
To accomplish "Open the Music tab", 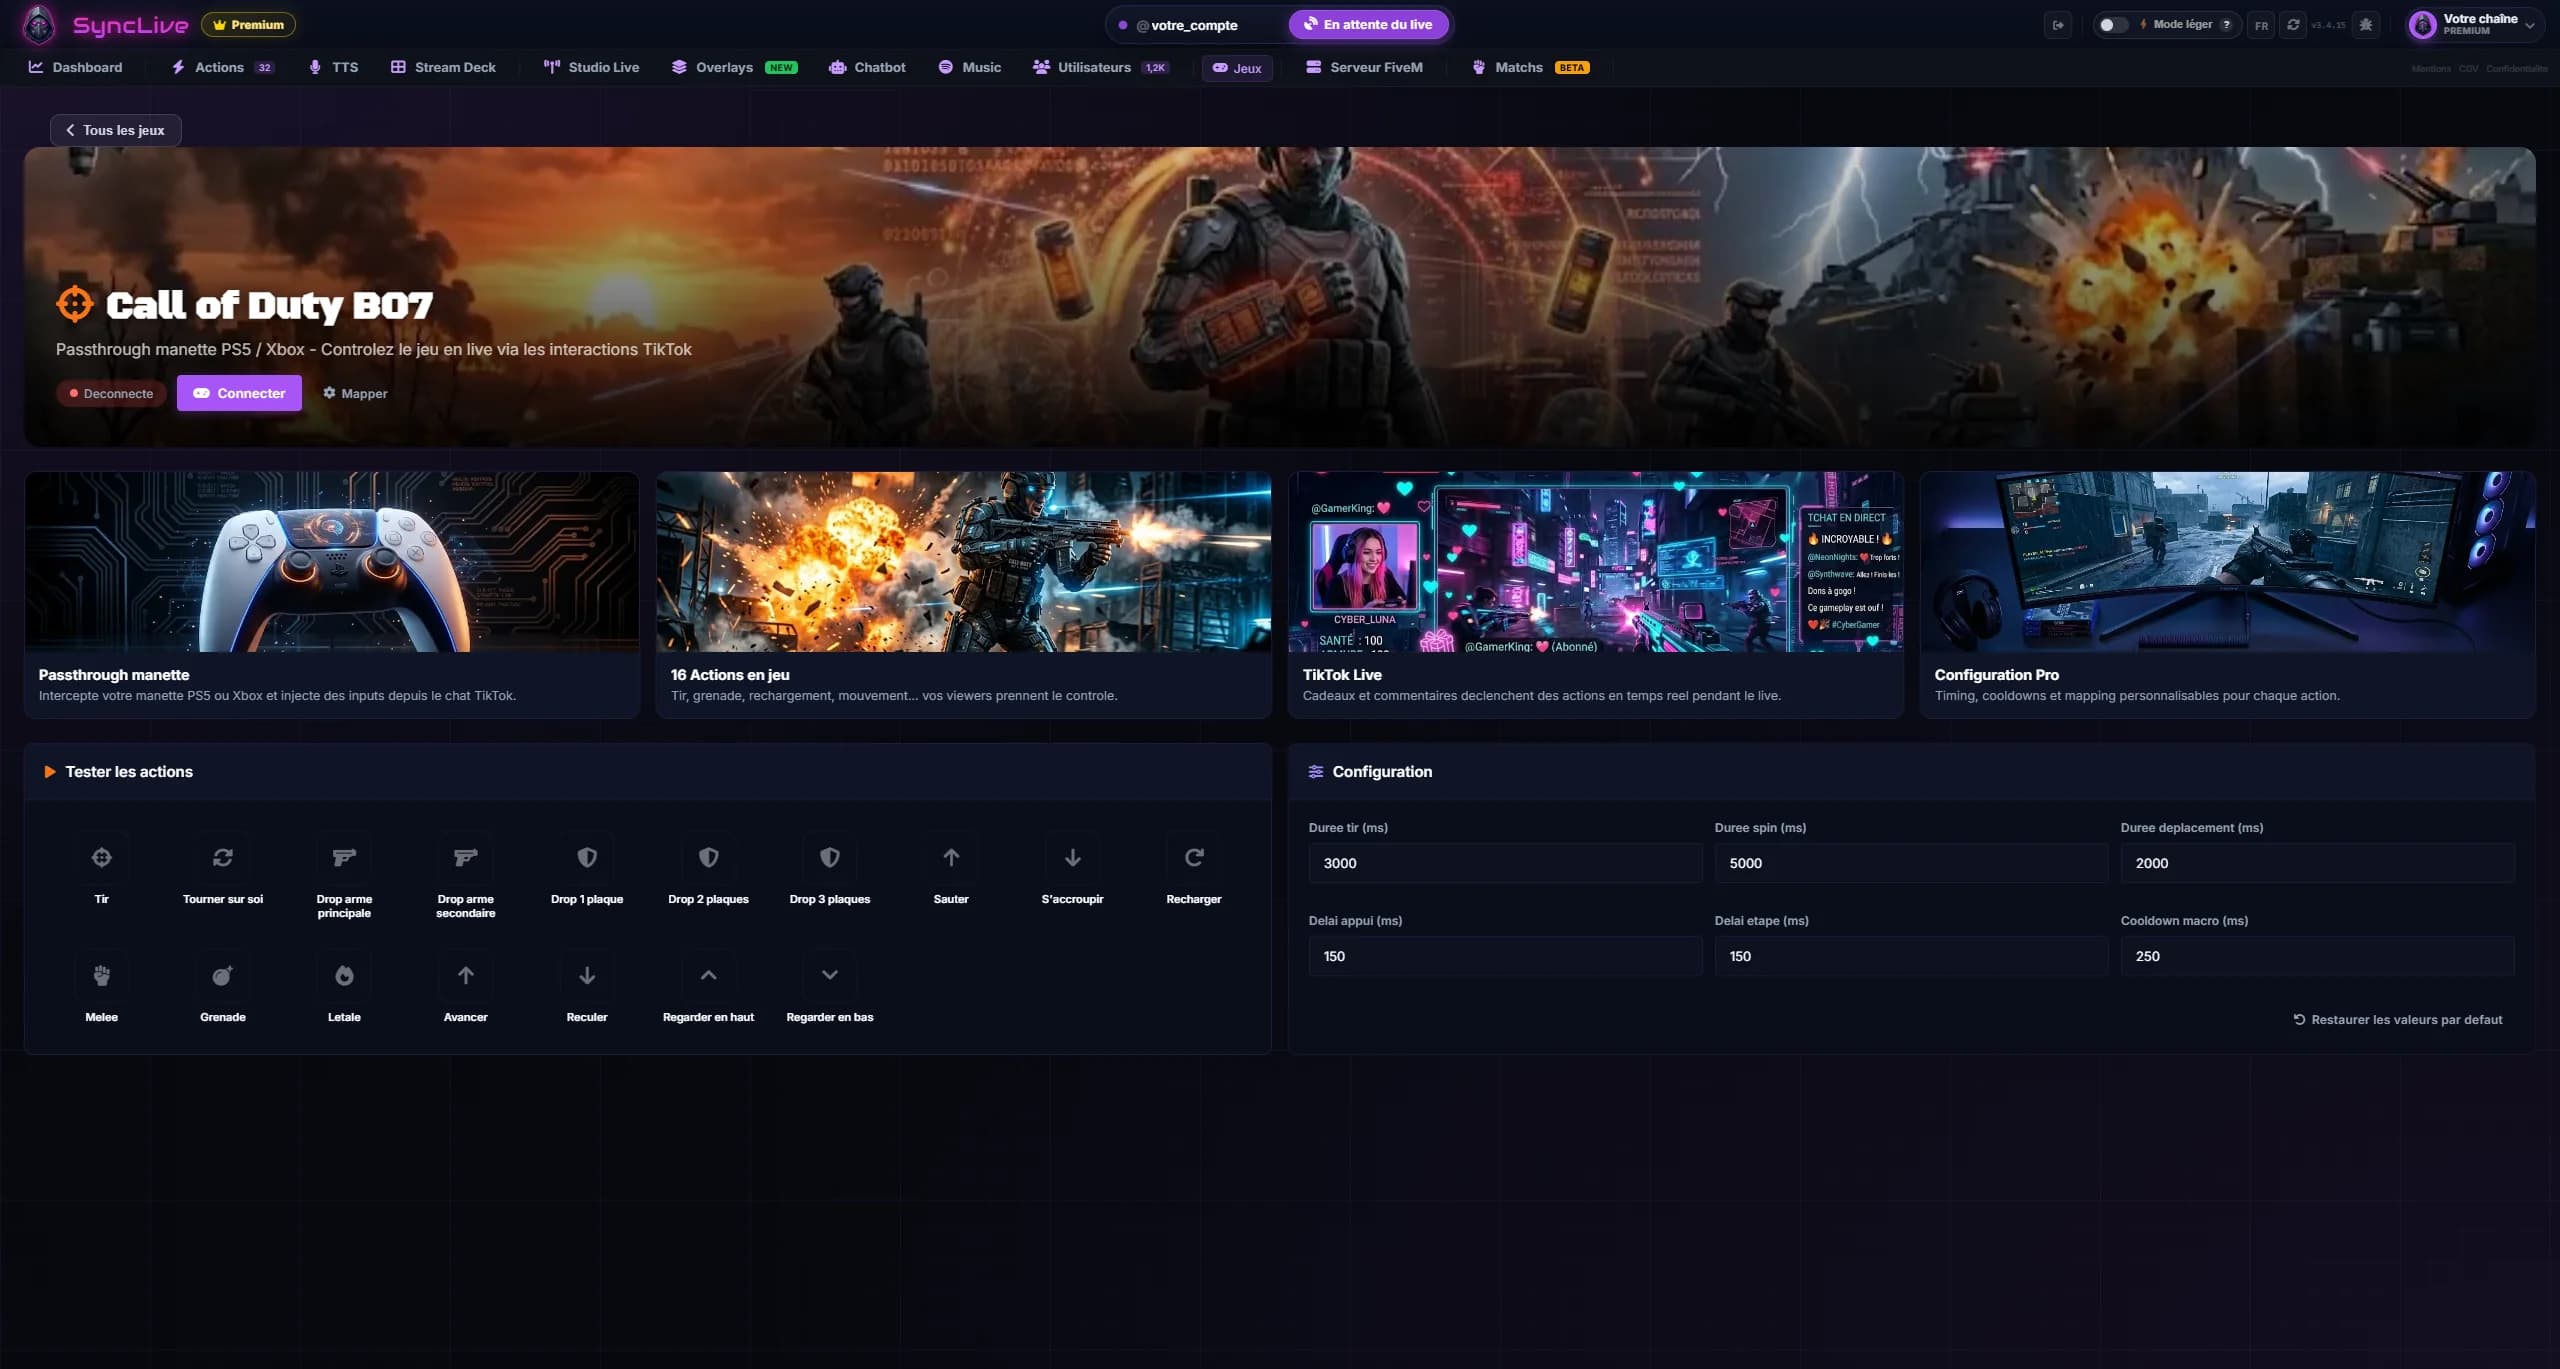I will 969,67.
